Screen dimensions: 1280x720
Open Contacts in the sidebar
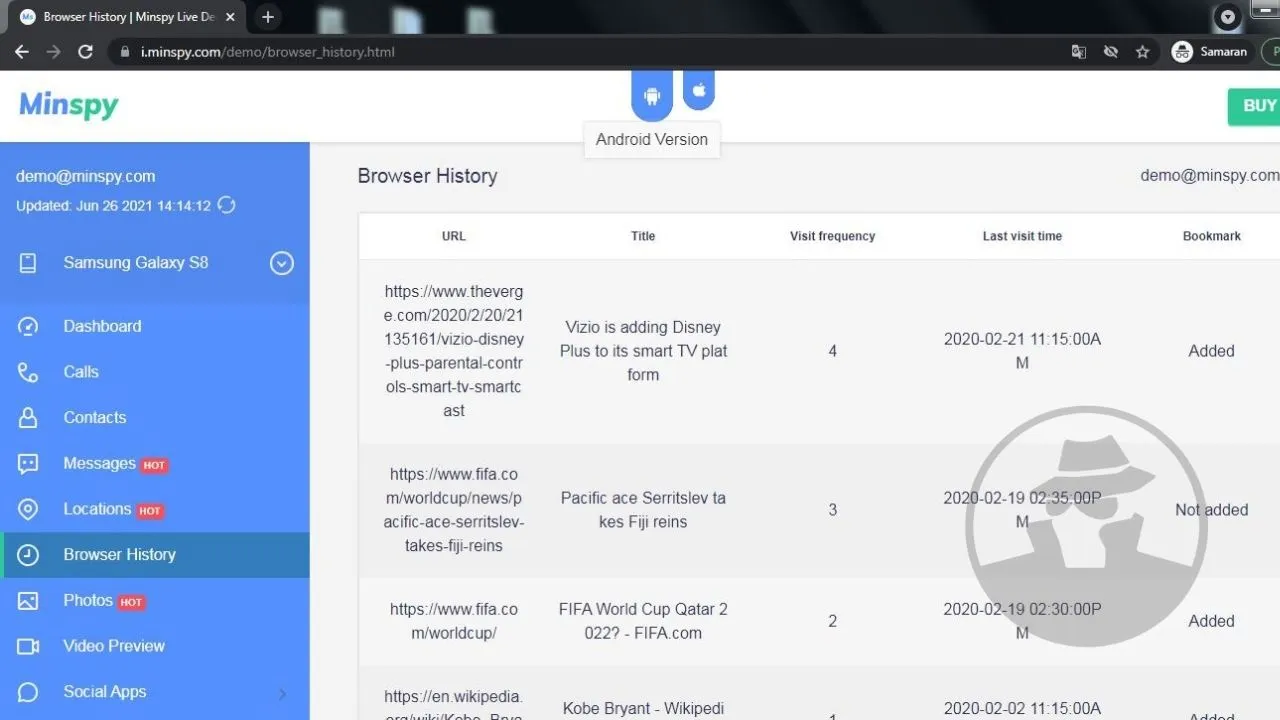tap(95, 418)
